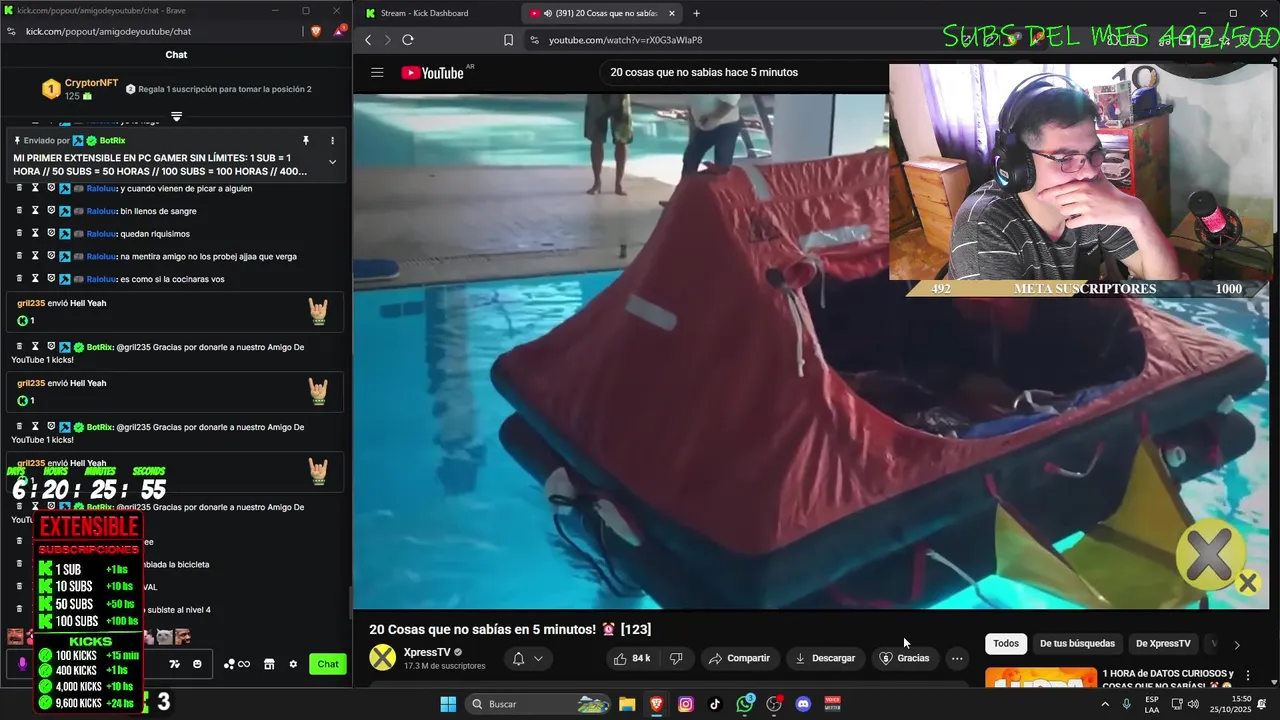The width and height of the screenshot is (1280, 720).
Task: Open a new browser tab
Action: click(696, 13)
